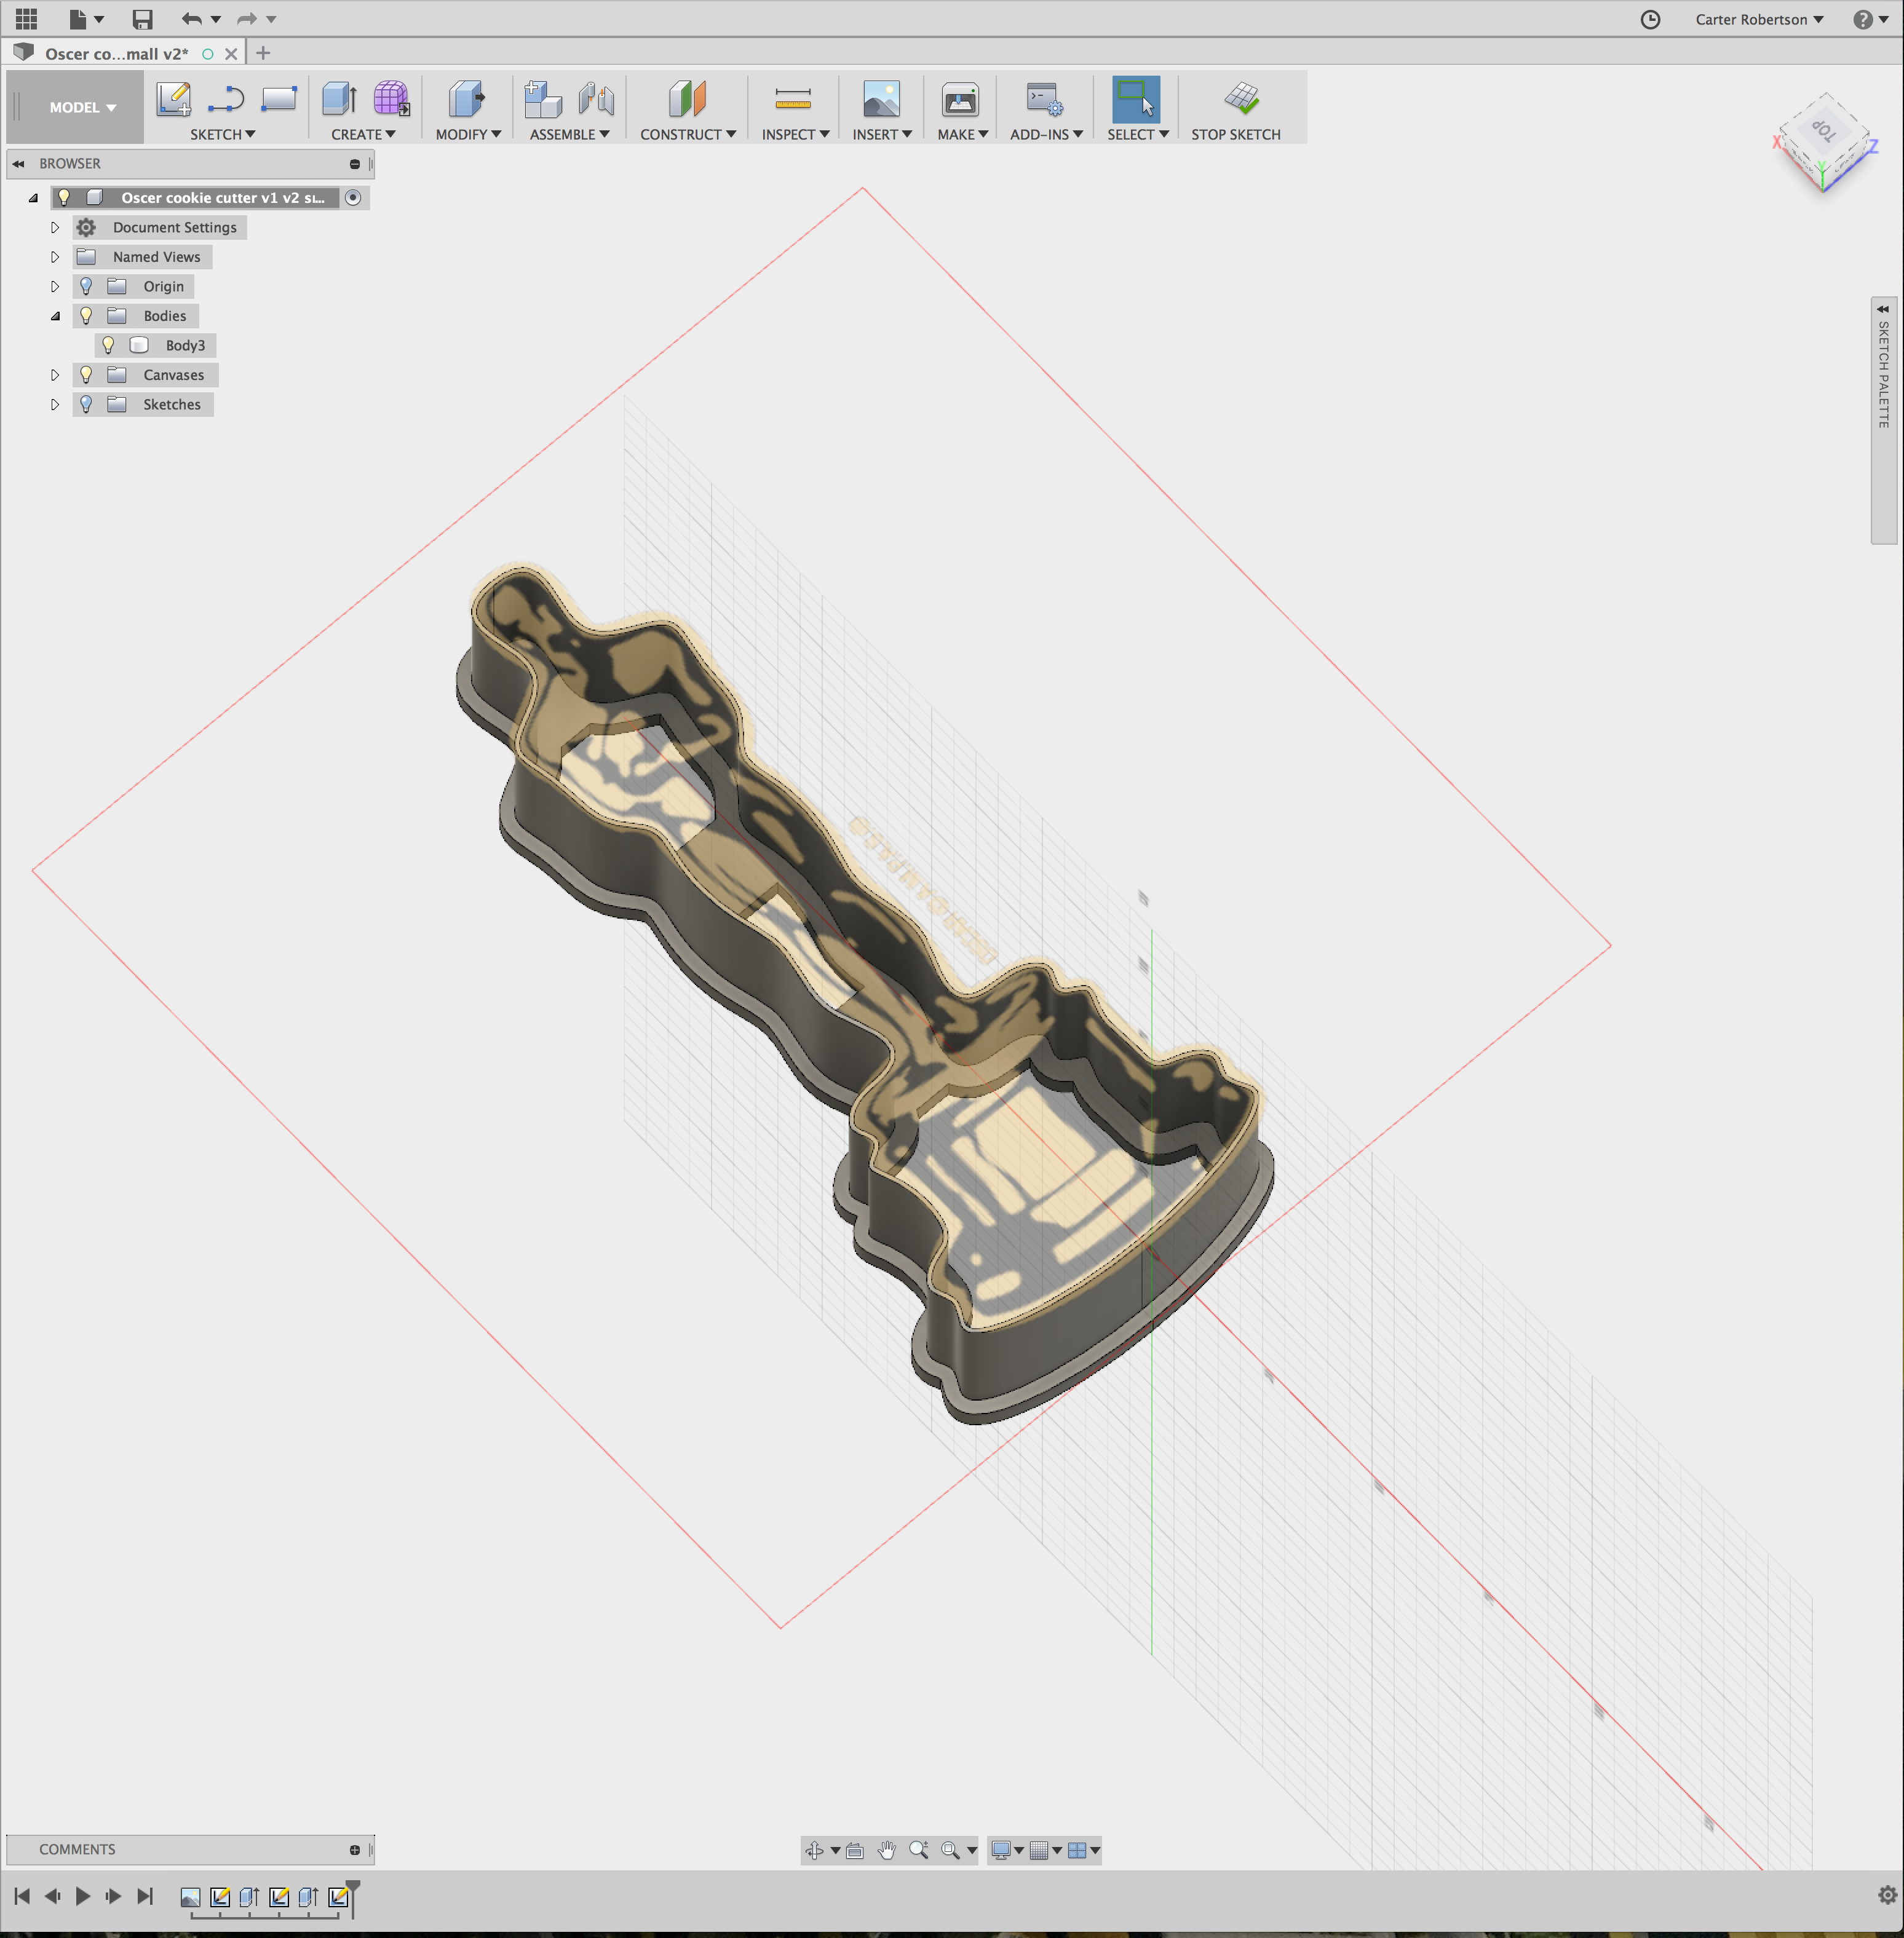Screen dimensions: 1904x1938
Task: Toggle visibility lightbulb for Canvases folder
Action: [x=86, y=375]
